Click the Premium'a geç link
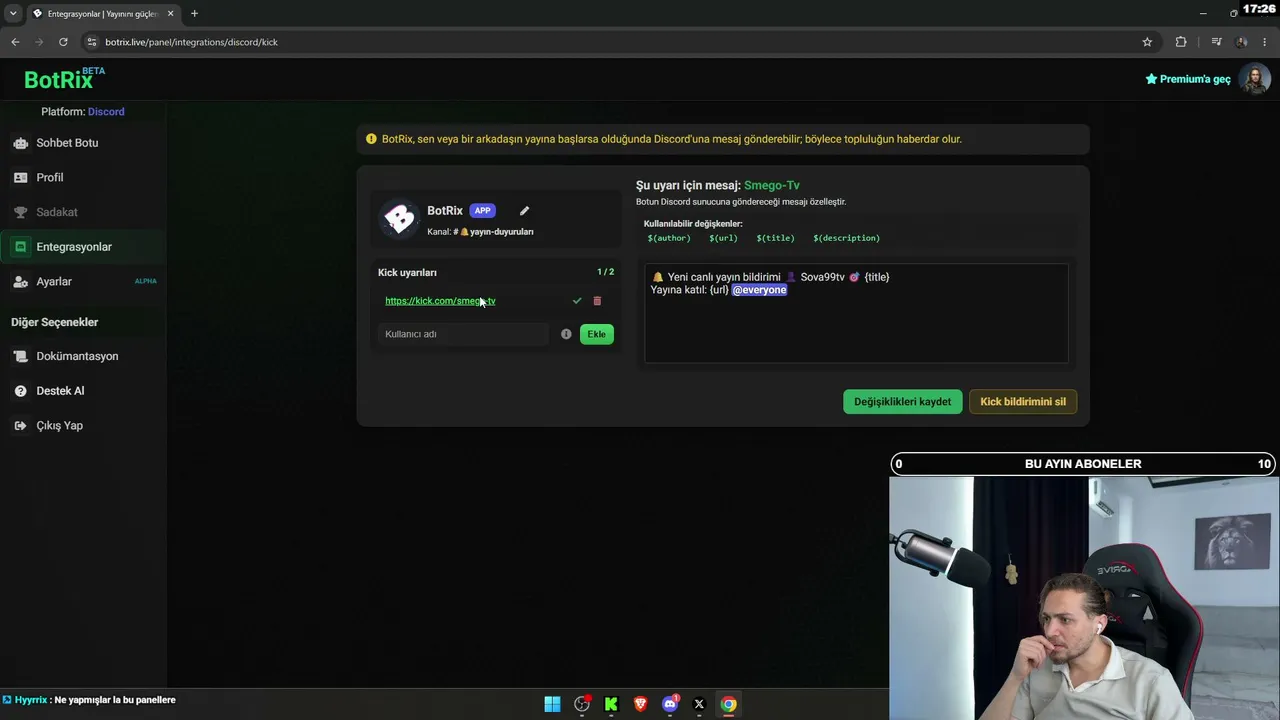This screenshot has height=720, width=1280. click(x=1188, y=79)
